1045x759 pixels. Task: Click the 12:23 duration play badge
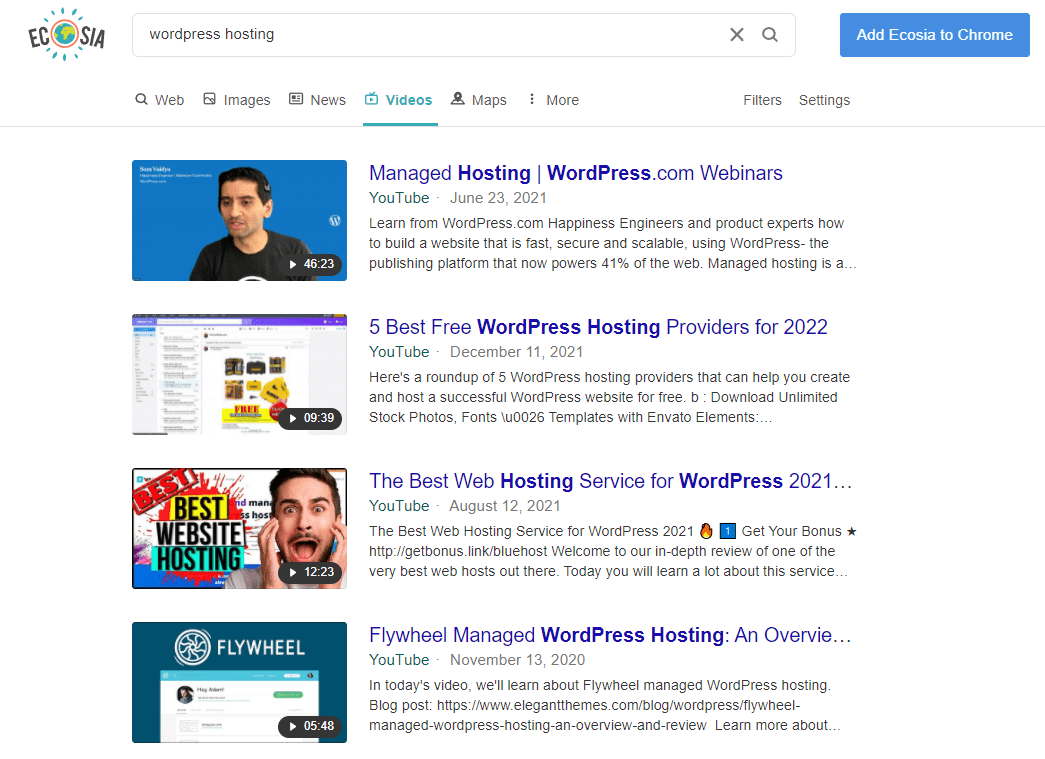(x=310, y=573)
